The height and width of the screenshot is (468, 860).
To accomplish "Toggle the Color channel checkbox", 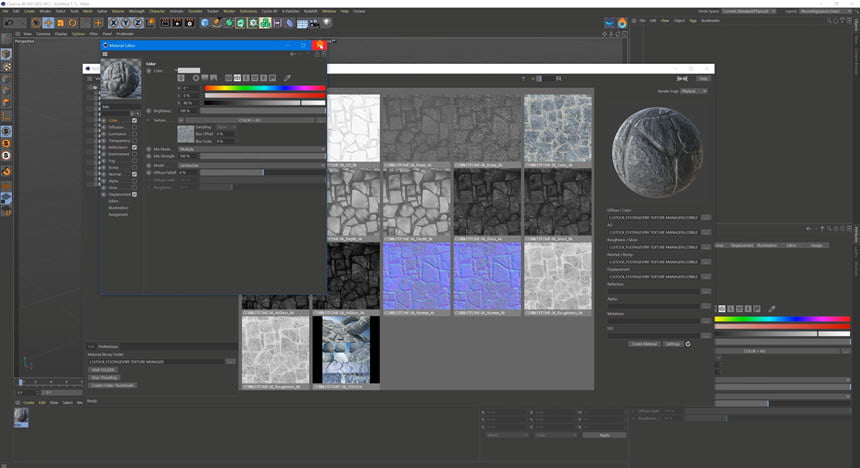I will (134, 121).
